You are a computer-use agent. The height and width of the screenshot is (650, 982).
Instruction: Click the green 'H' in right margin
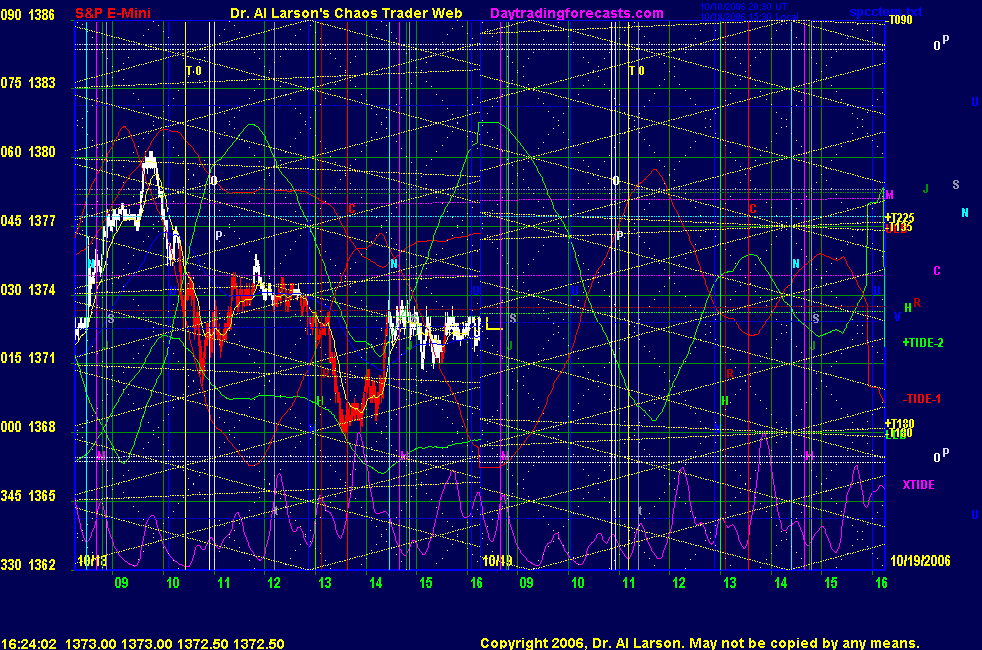tap(907, 307)
